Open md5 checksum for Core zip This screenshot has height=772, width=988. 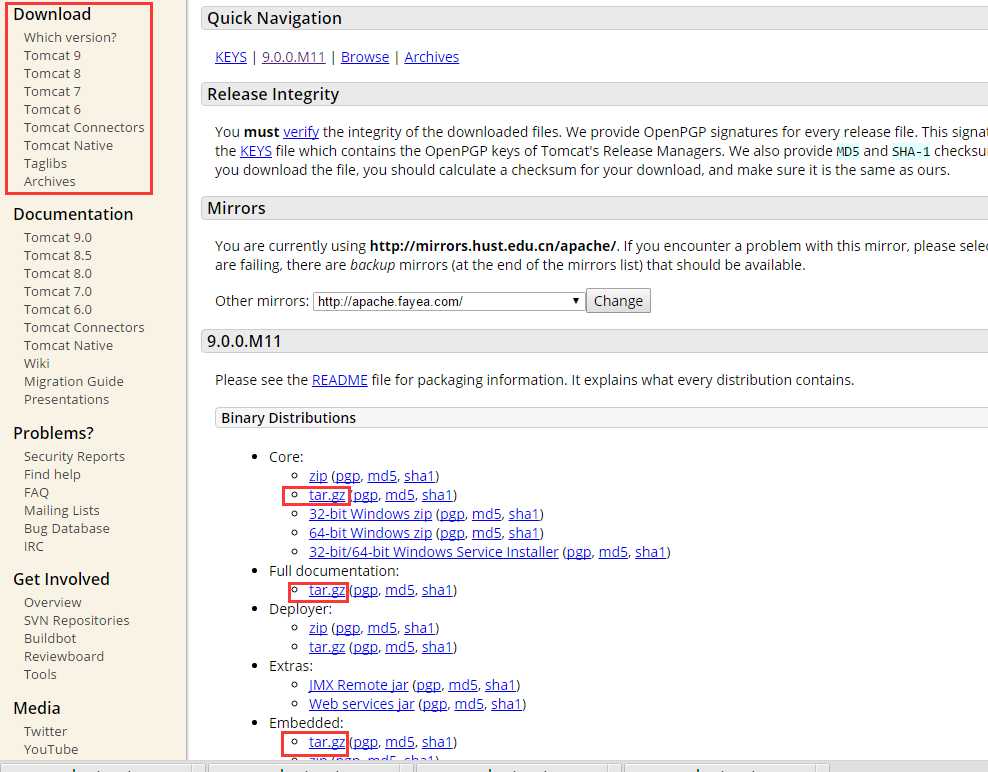[x=382, y=476]
